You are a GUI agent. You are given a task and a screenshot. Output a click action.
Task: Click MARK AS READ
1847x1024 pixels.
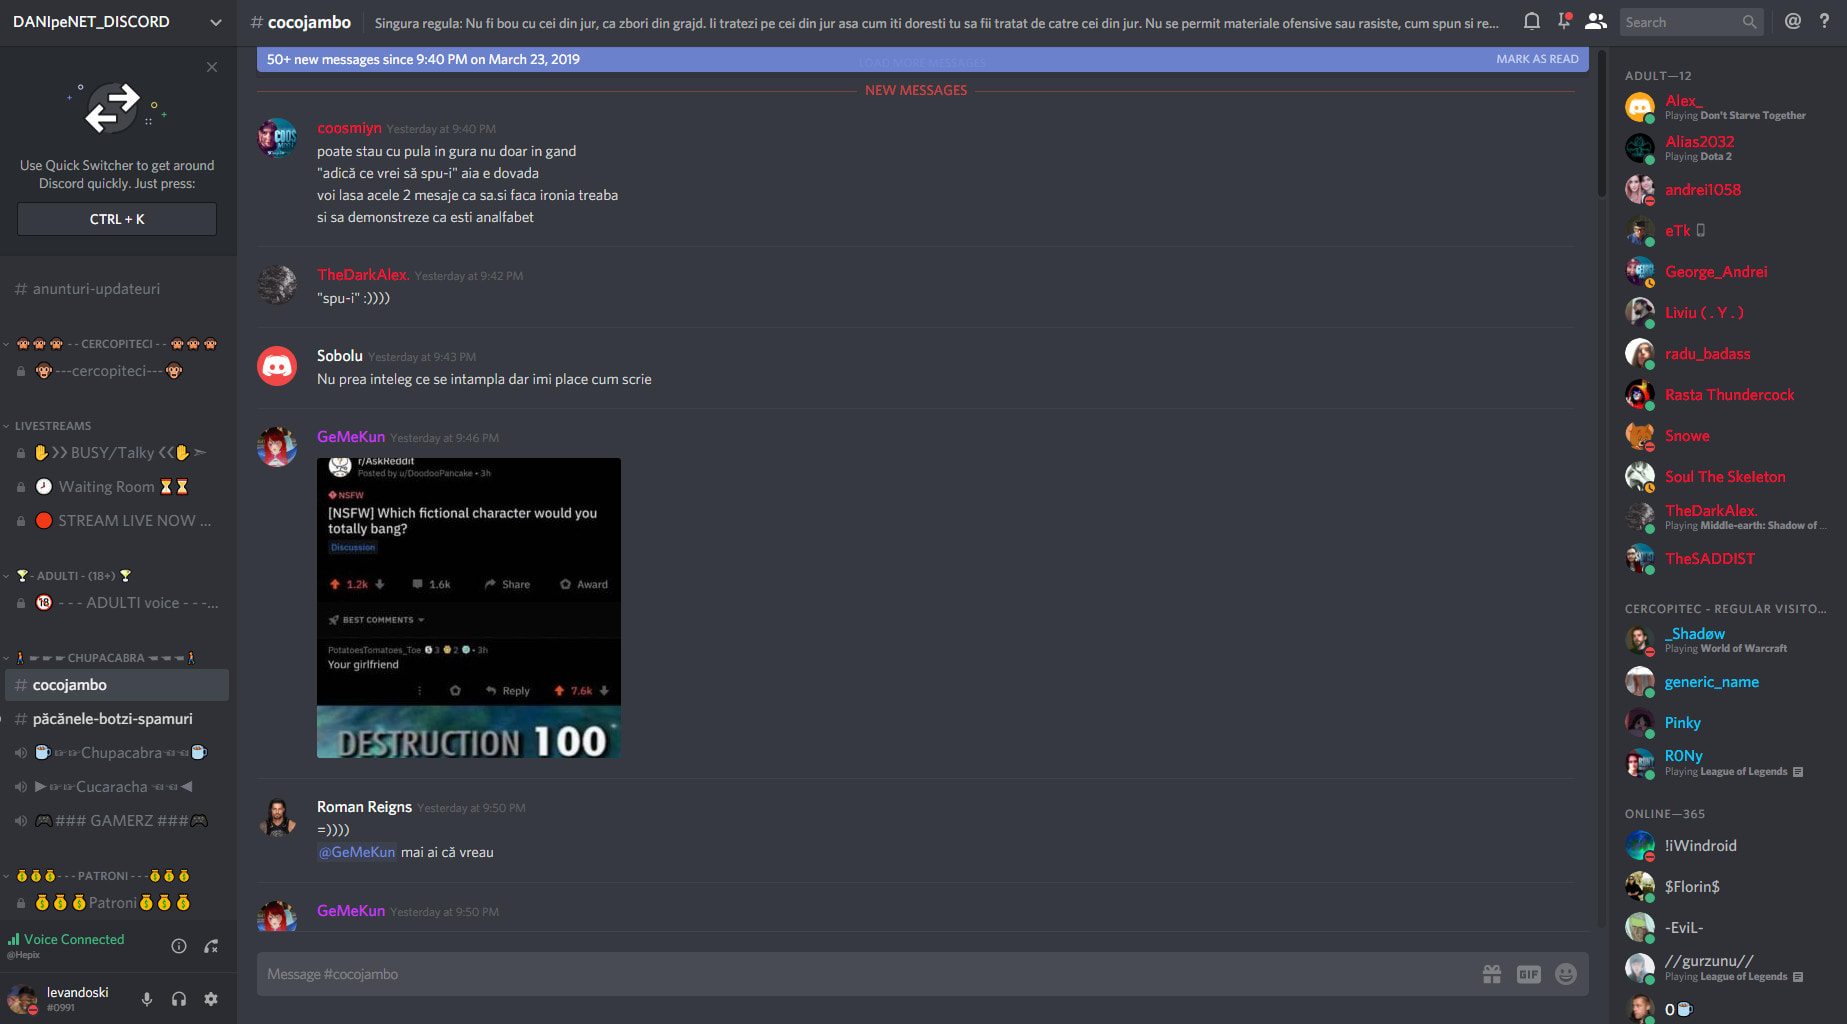tap(1537, 59)
